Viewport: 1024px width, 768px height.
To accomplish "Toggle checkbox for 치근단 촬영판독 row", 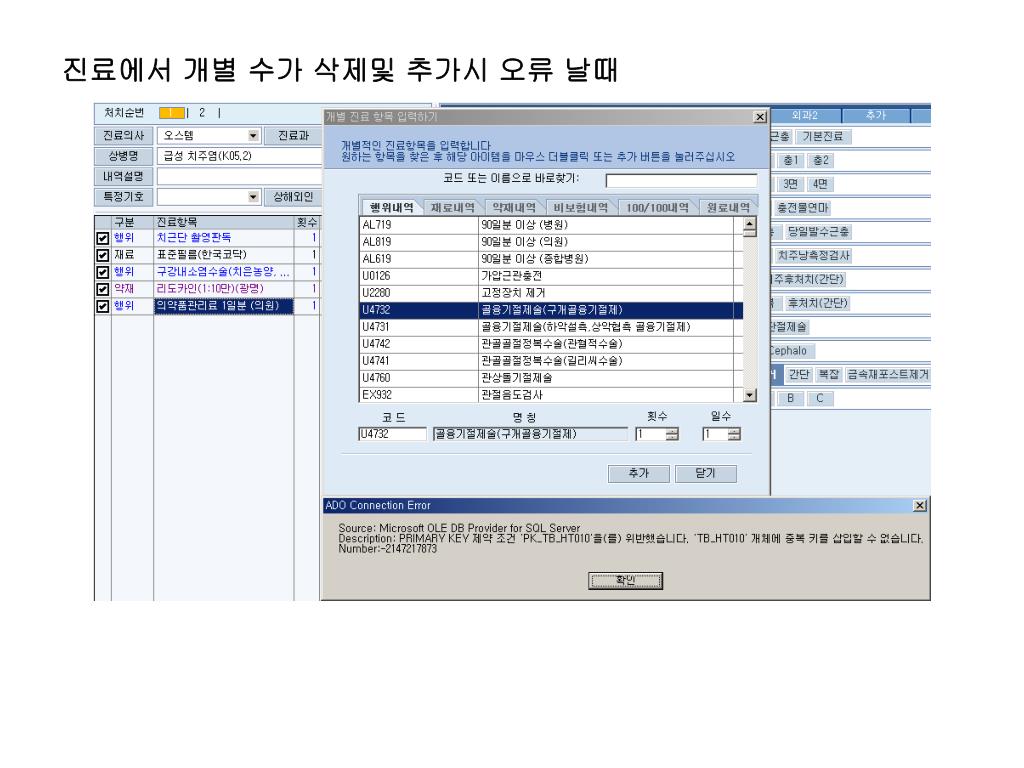I will coord(103,238).
